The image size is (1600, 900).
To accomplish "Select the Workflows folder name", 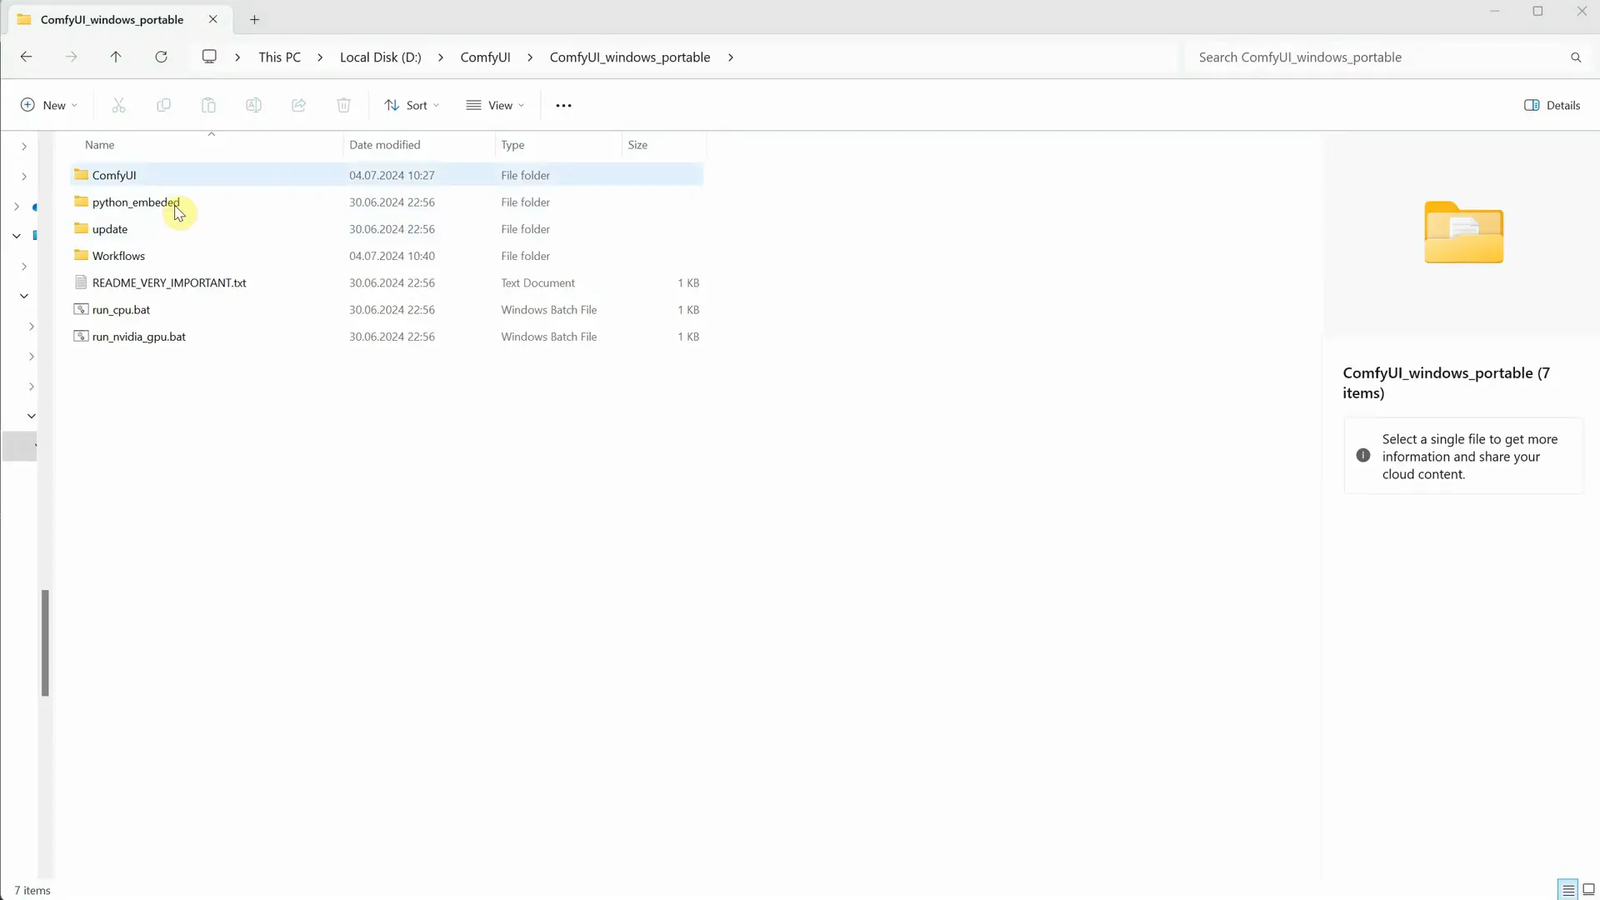I will [118, 256].
